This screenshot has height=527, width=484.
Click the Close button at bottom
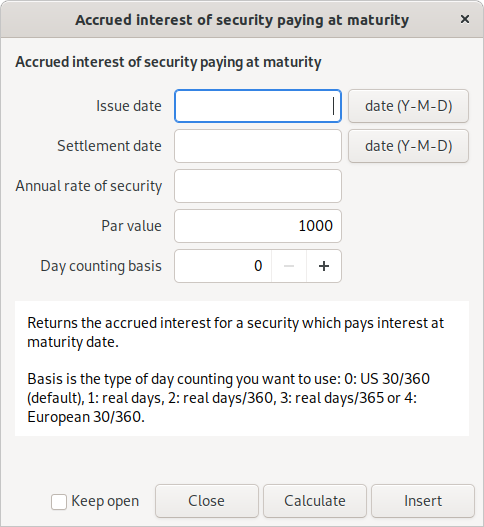click(207, 501)
